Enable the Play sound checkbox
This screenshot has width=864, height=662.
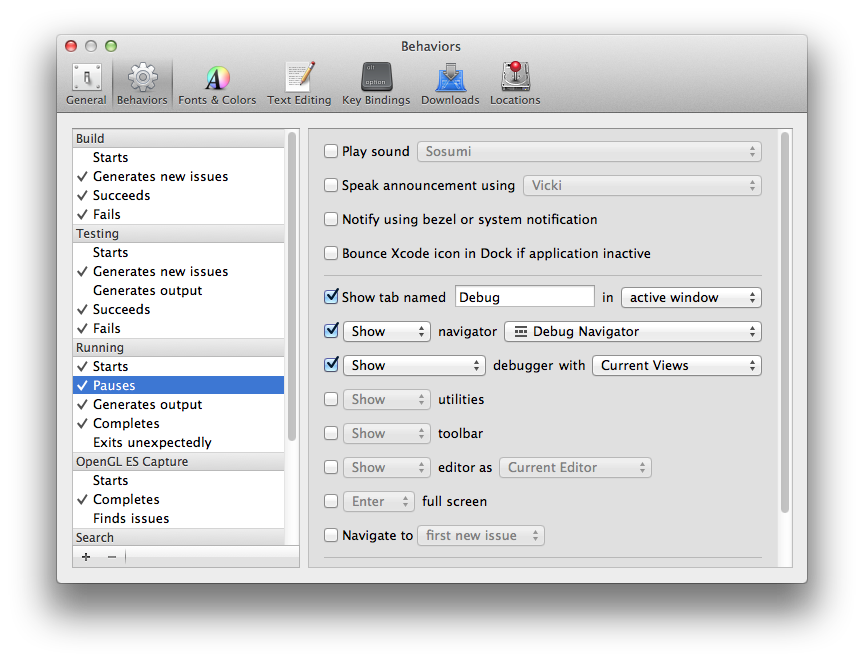coord(331,151)
